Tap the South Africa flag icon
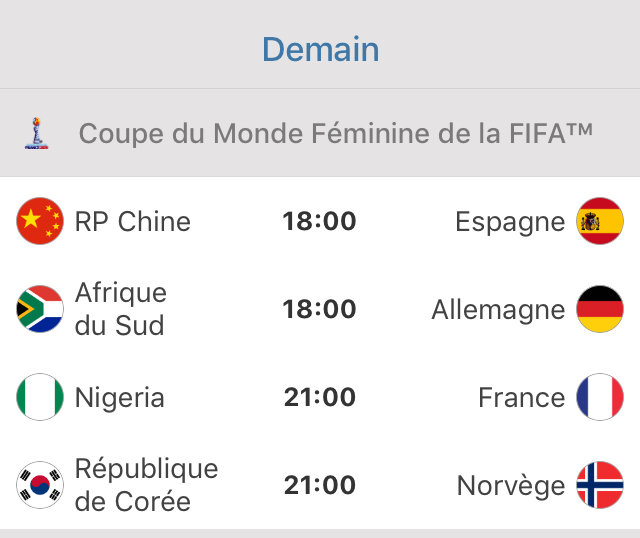 click(x=40, y=309)
